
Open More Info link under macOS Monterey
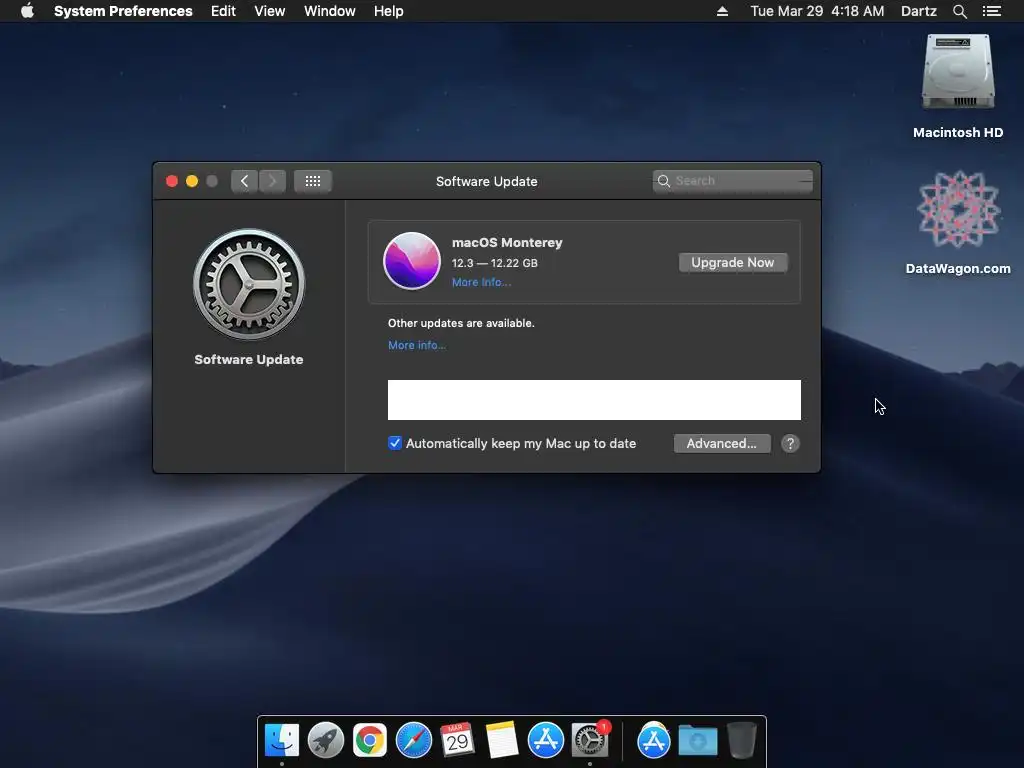click(x=481, y=282)
